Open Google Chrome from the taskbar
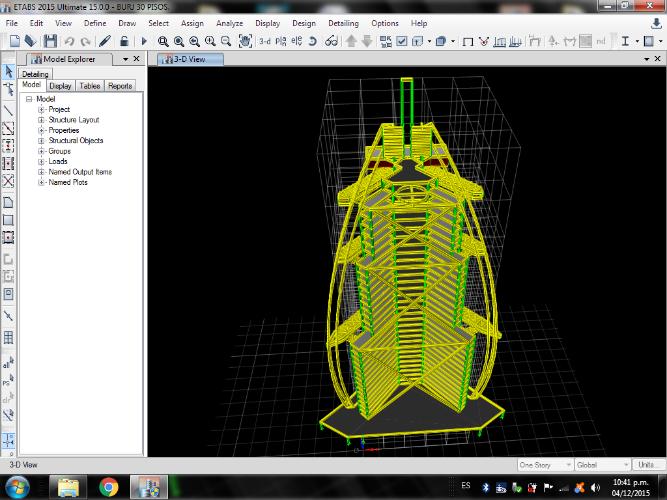The width and height of the screenshot is (667, 500). pos(108,487)
